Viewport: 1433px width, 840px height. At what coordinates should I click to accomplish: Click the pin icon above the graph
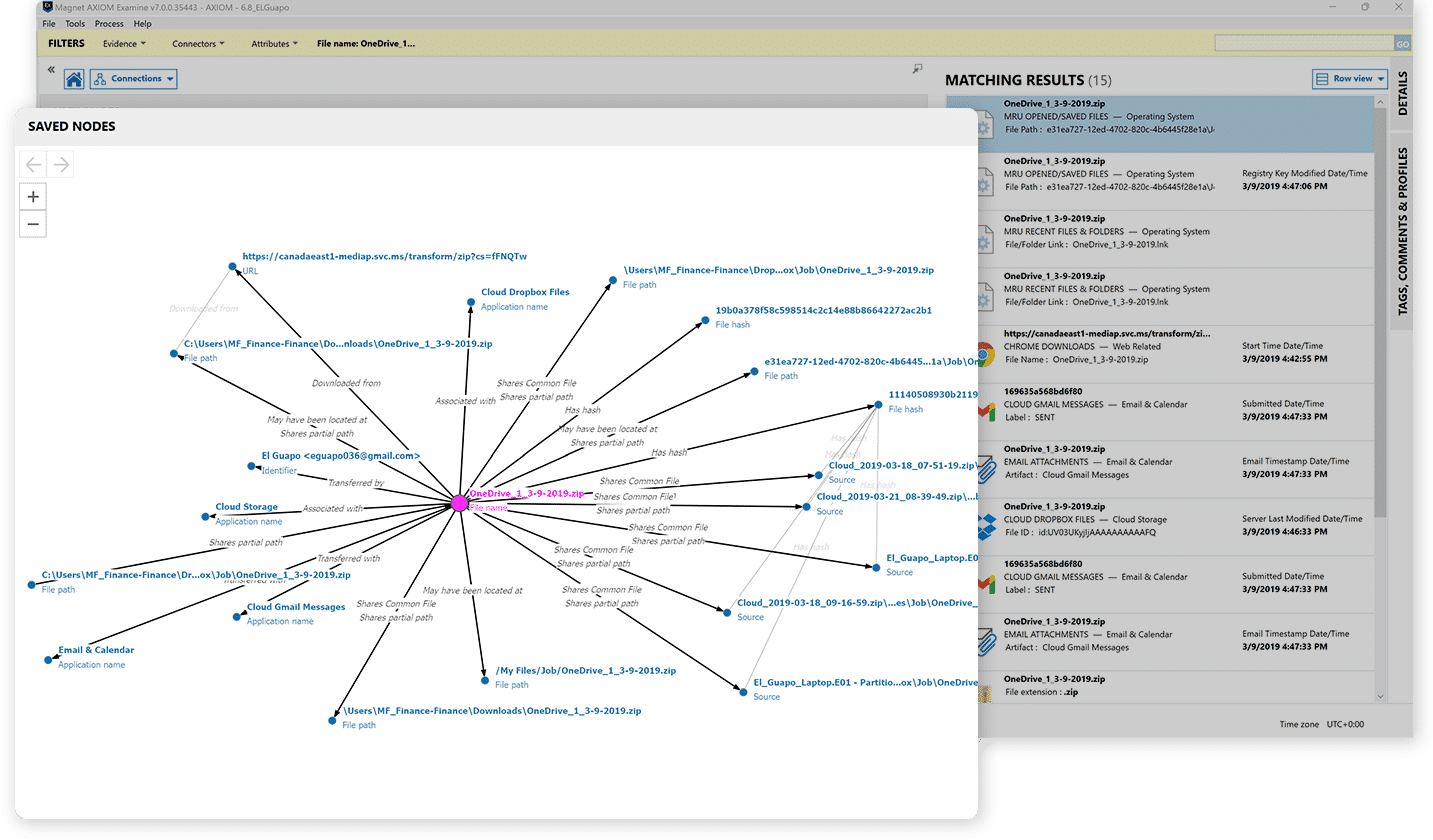(x=918, y=69)
